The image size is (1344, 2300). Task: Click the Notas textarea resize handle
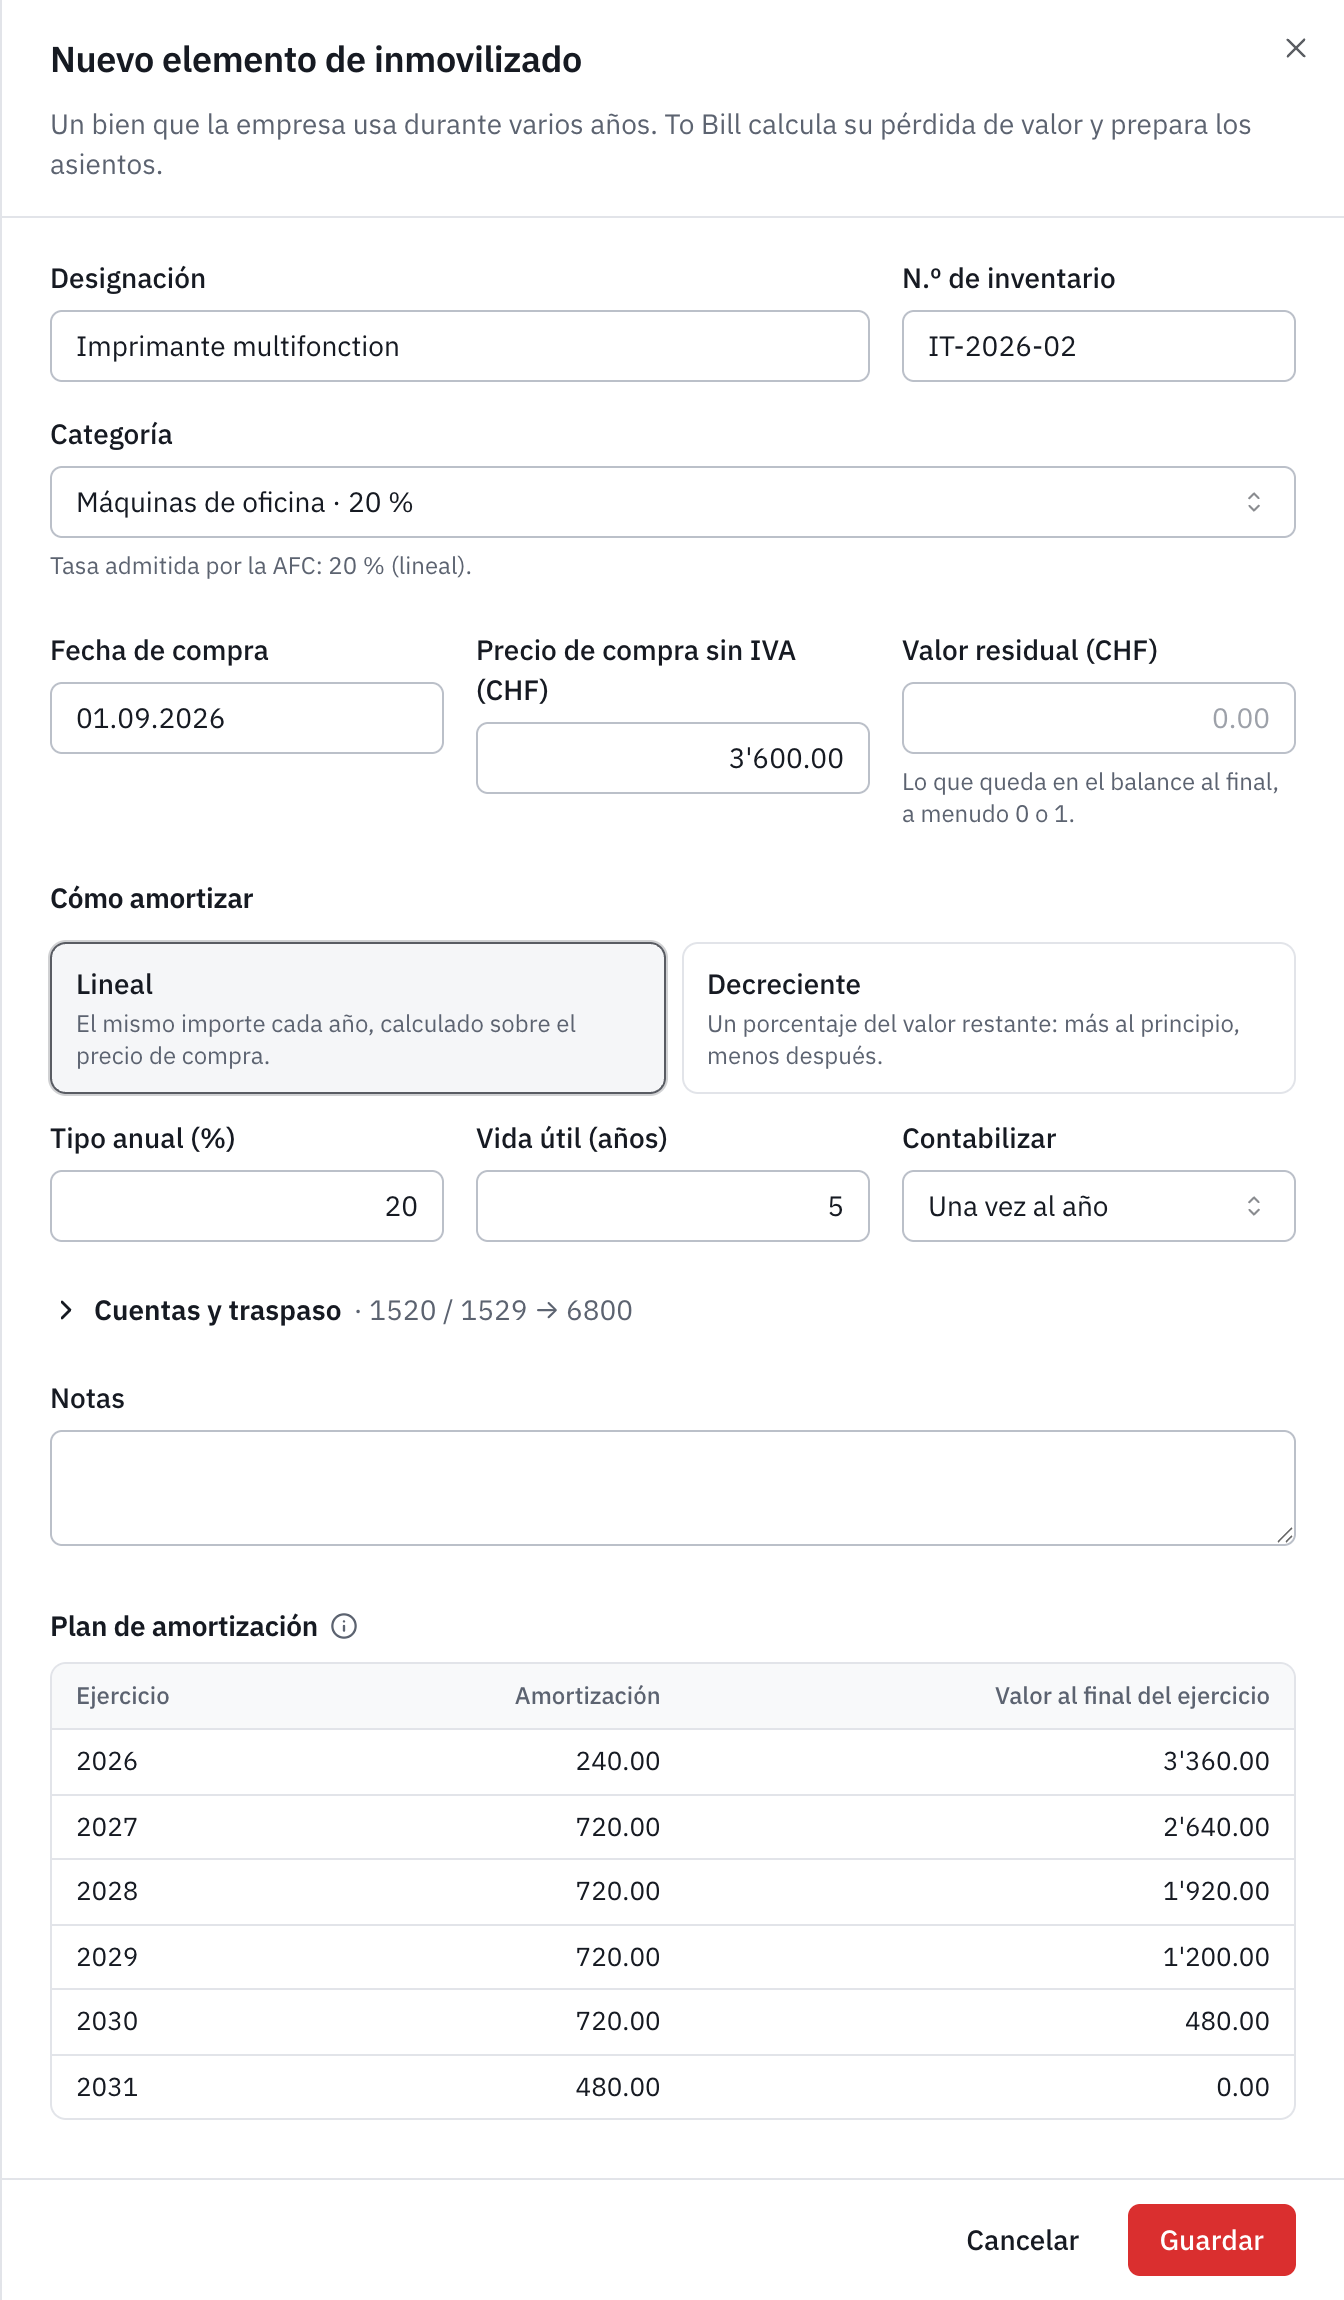click(1285, 1535)
